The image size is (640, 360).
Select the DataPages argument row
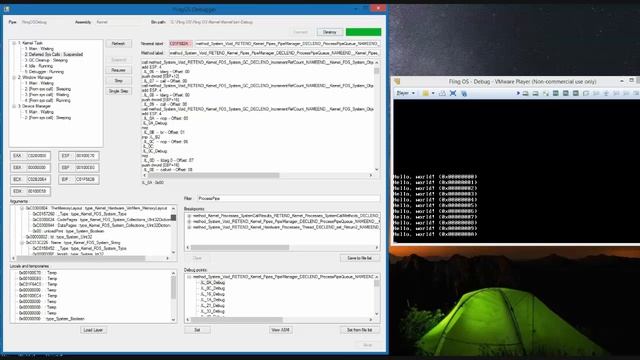point(101,225)
